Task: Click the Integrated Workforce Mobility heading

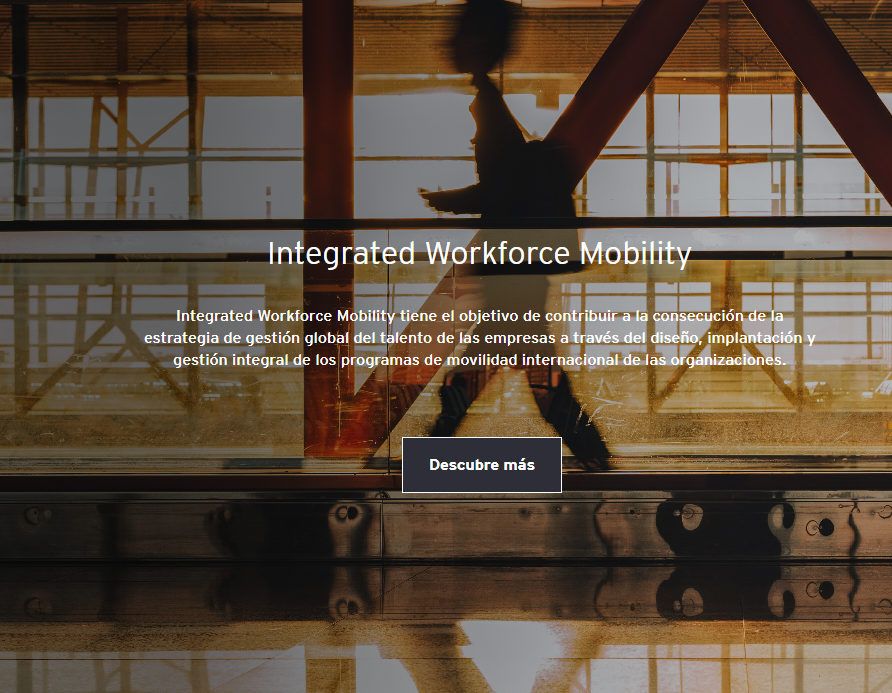Action: (x=479, y=254)
